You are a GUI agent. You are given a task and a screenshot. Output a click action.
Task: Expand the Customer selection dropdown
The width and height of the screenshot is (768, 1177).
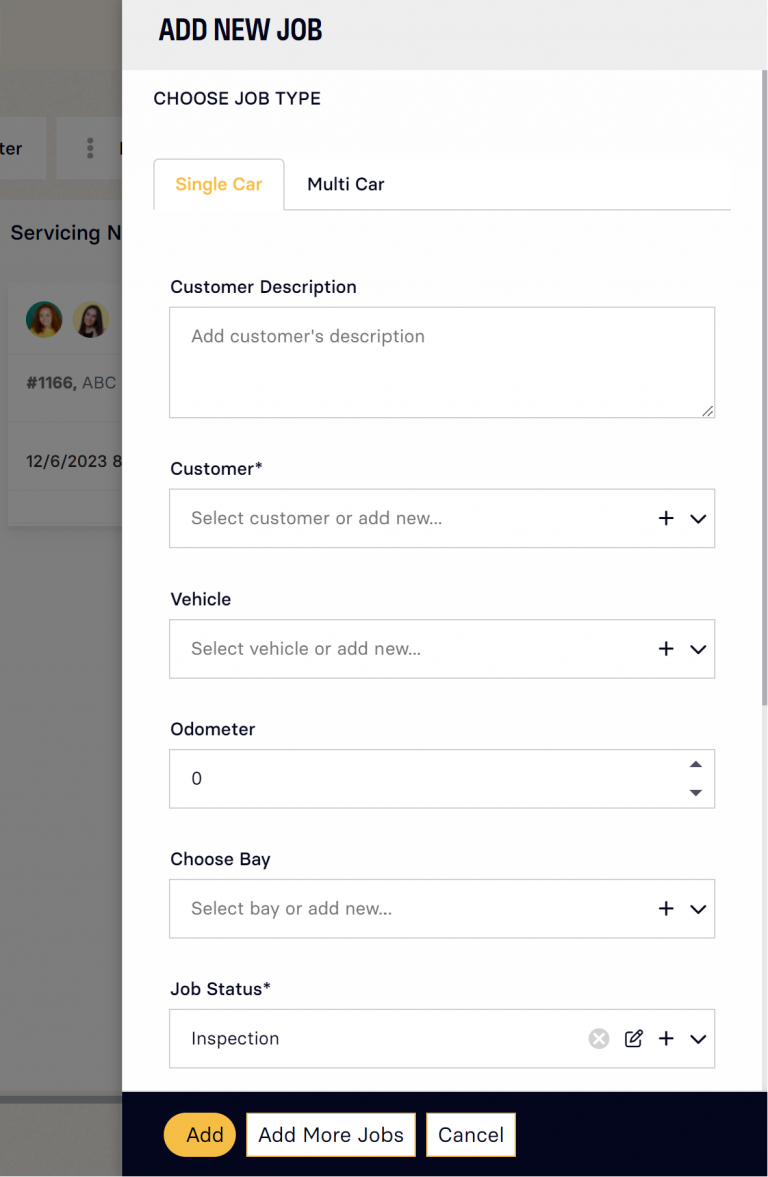[x=697, y=518]
